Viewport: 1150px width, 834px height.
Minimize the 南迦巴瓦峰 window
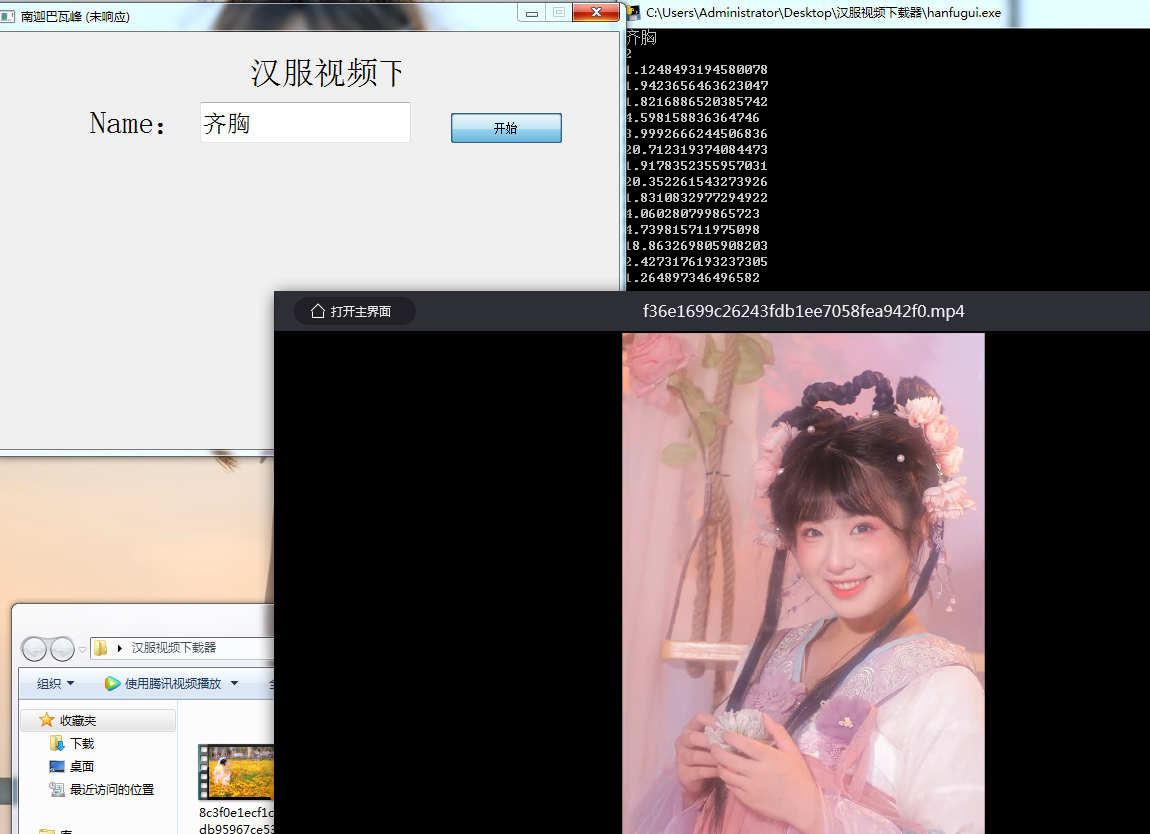tap(532, 12)
